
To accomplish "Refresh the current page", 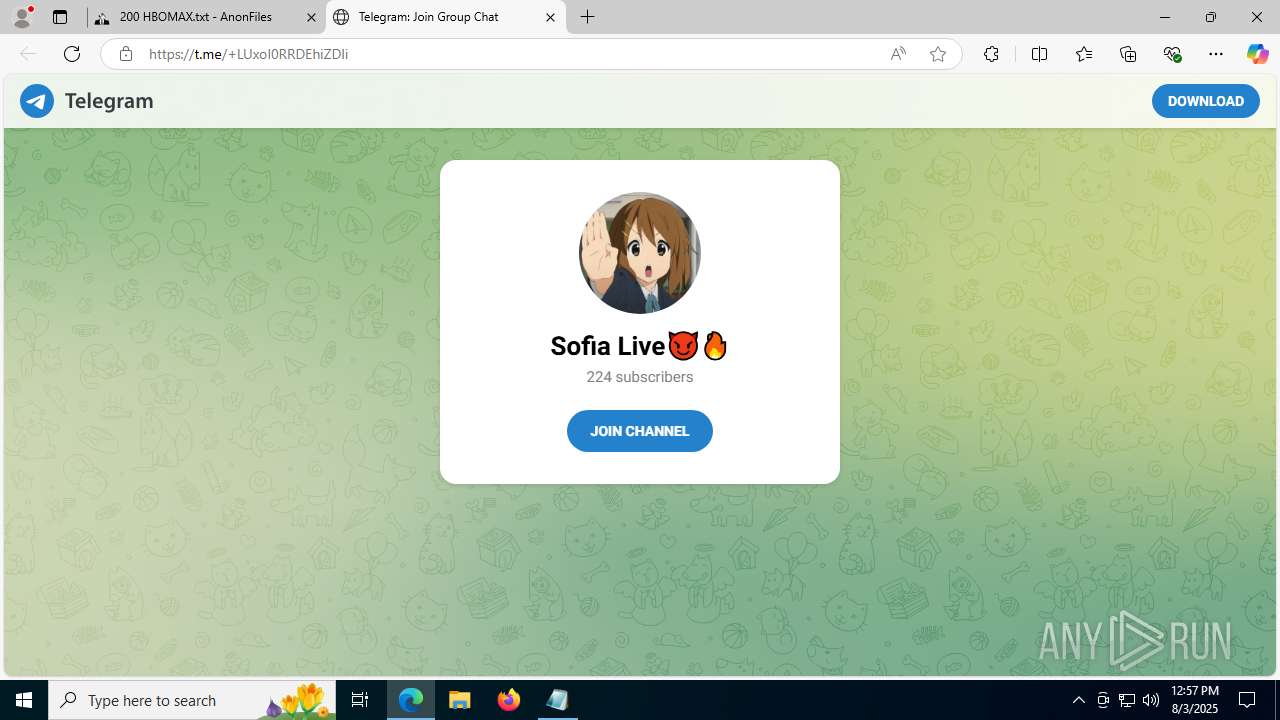I will [72, 54].
